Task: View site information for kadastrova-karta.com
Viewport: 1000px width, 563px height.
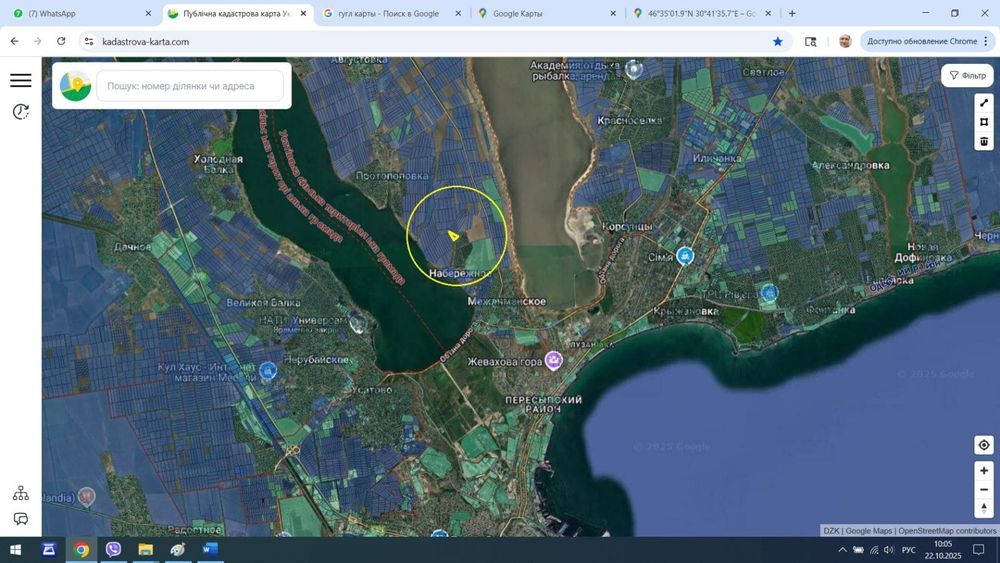Action: (x=89, y=41)
